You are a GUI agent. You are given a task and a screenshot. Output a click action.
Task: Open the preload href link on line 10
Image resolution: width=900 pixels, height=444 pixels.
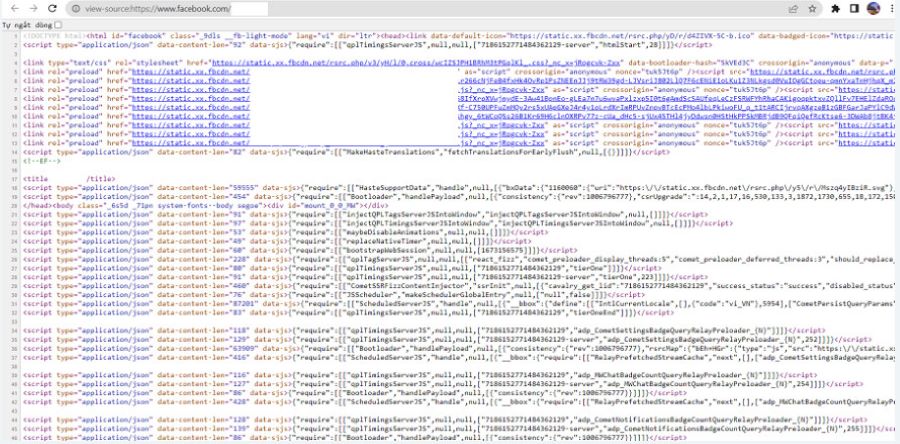coord(191,116)
